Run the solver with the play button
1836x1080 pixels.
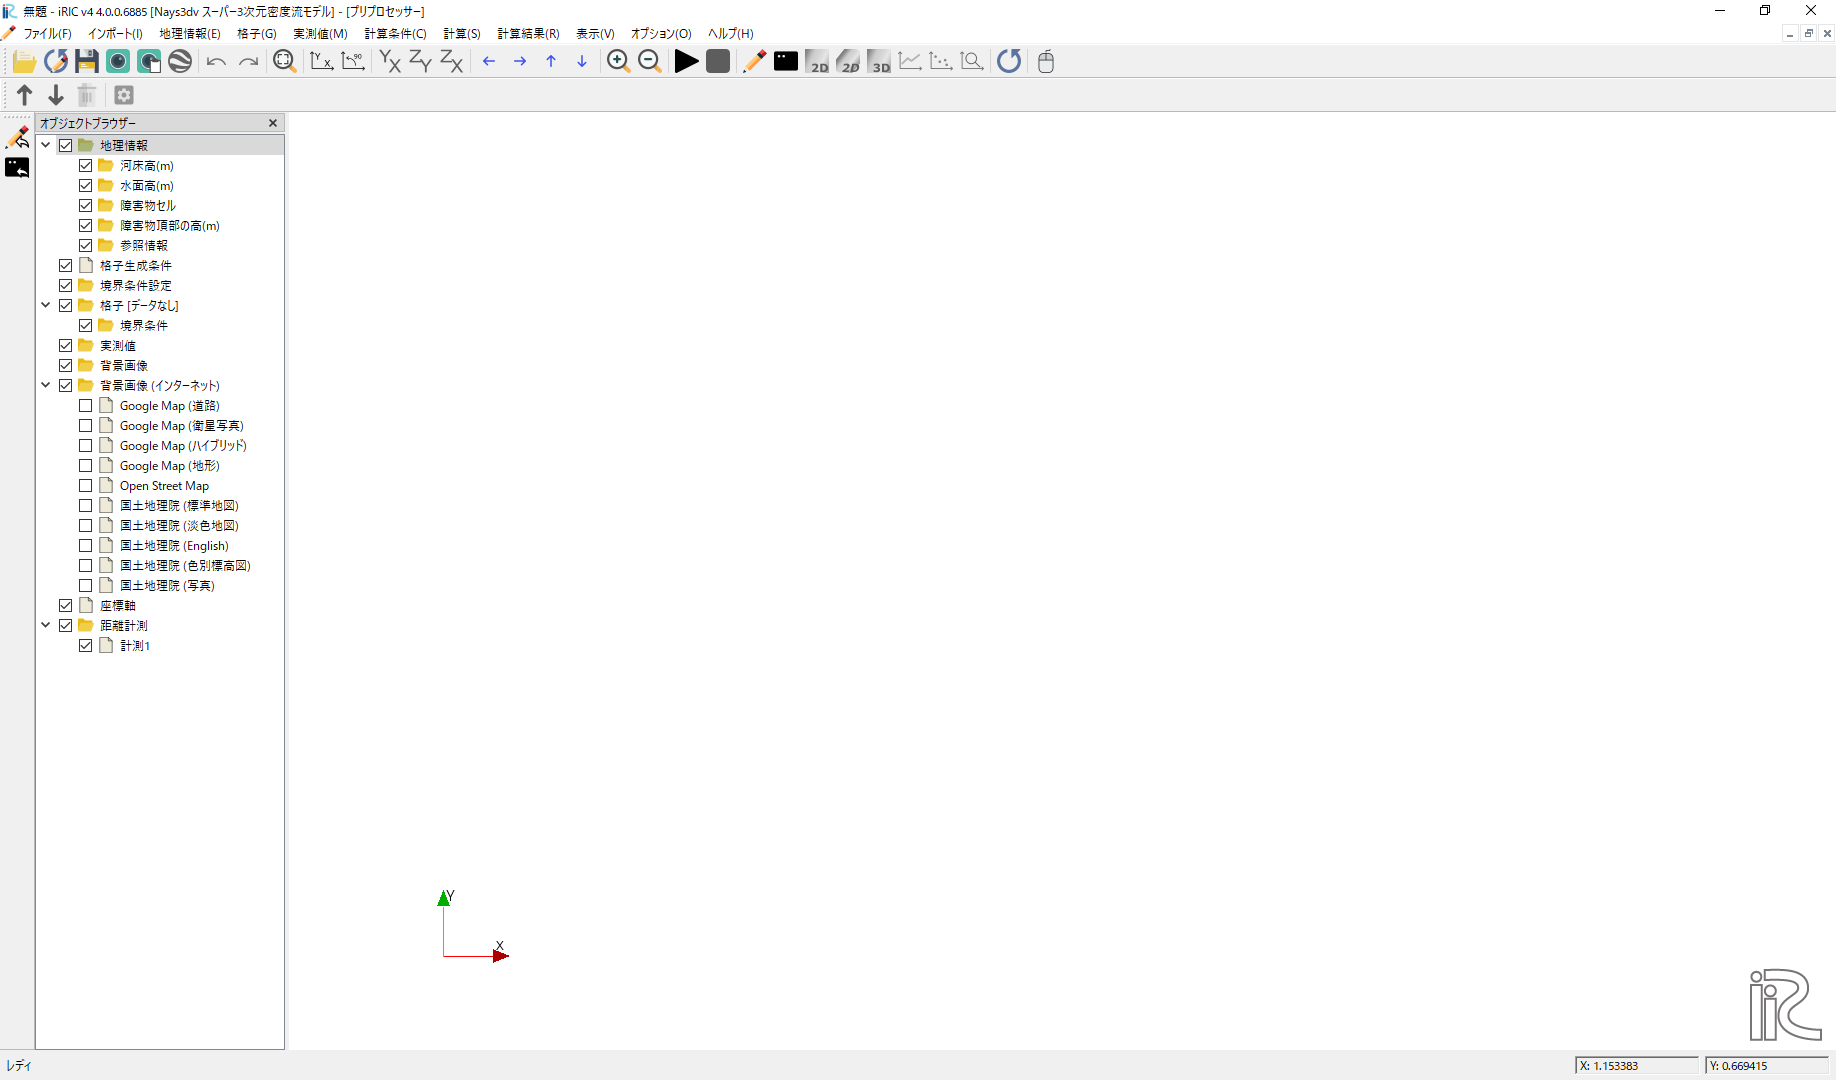(x=686, y=62)
